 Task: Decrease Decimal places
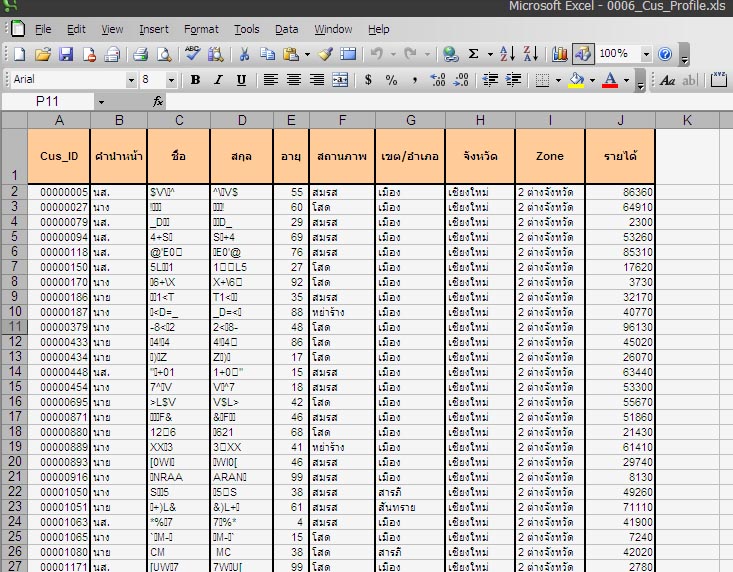(x=461, y=80)
